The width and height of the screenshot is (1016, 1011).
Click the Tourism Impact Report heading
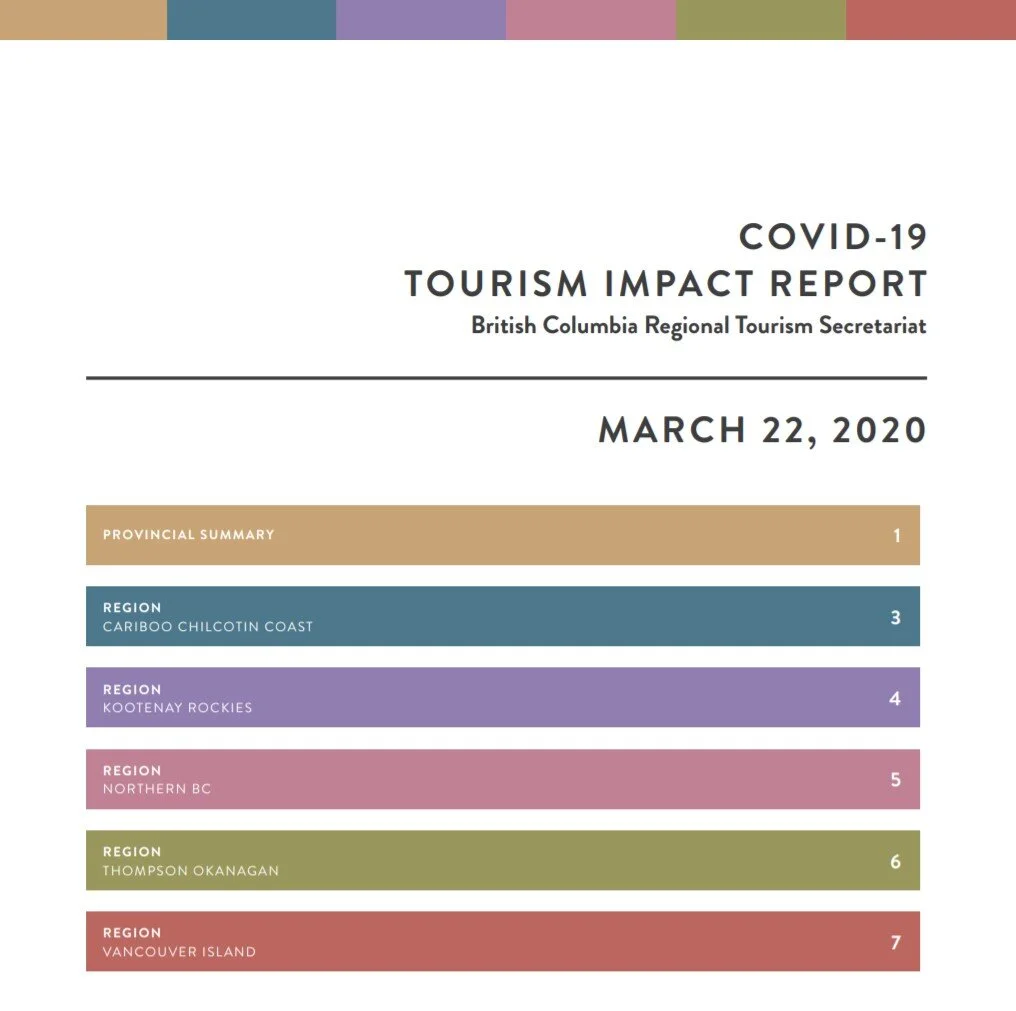coord(665,284)
